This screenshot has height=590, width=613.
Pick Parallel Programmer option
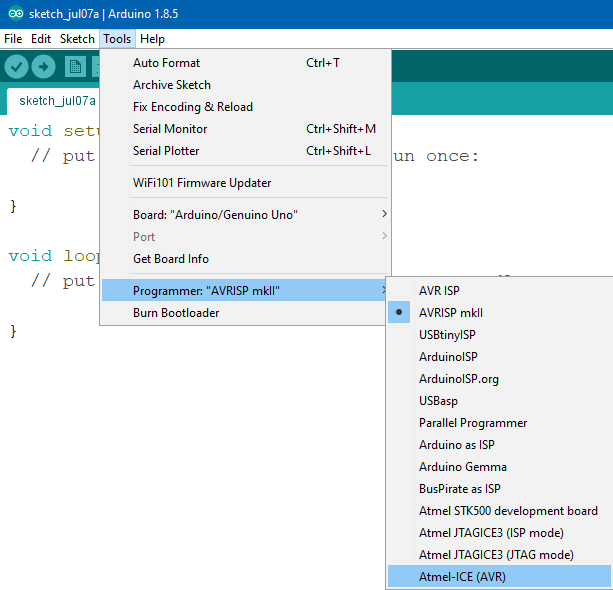[500, 423]
